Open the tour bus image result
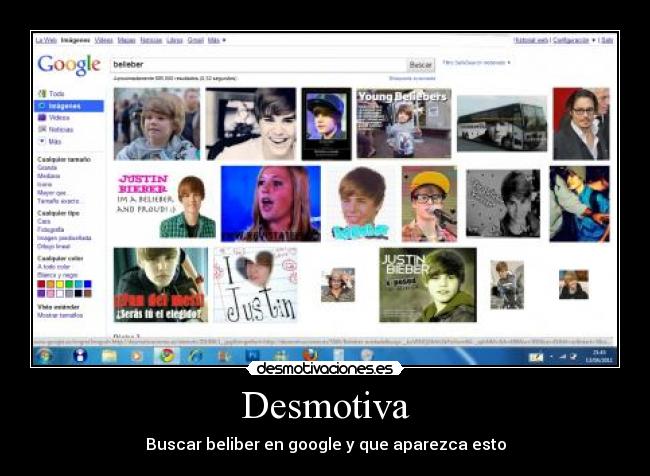650x476 pixels. 502,124
